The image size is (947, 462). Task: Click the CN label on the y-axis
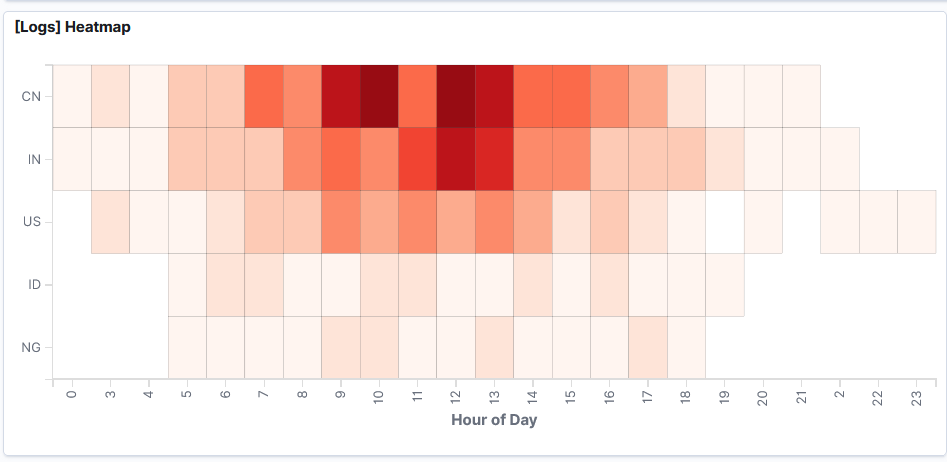(30, 97)
